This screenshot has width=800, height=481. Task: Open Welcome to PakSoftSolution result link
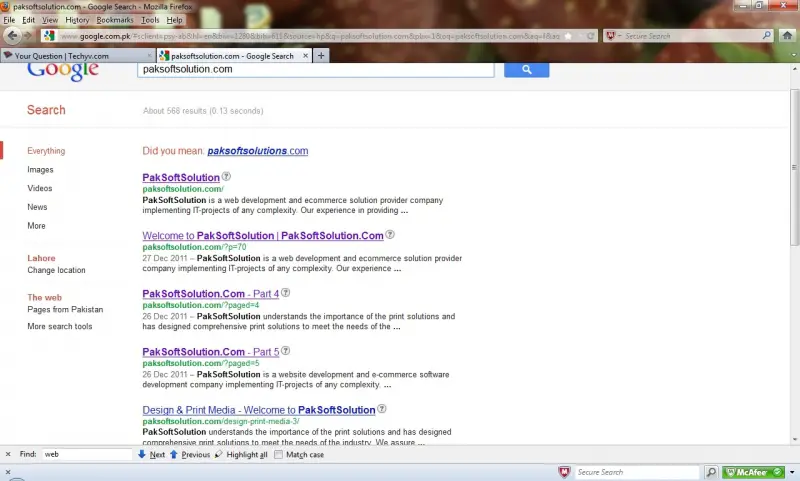(263, 236)
